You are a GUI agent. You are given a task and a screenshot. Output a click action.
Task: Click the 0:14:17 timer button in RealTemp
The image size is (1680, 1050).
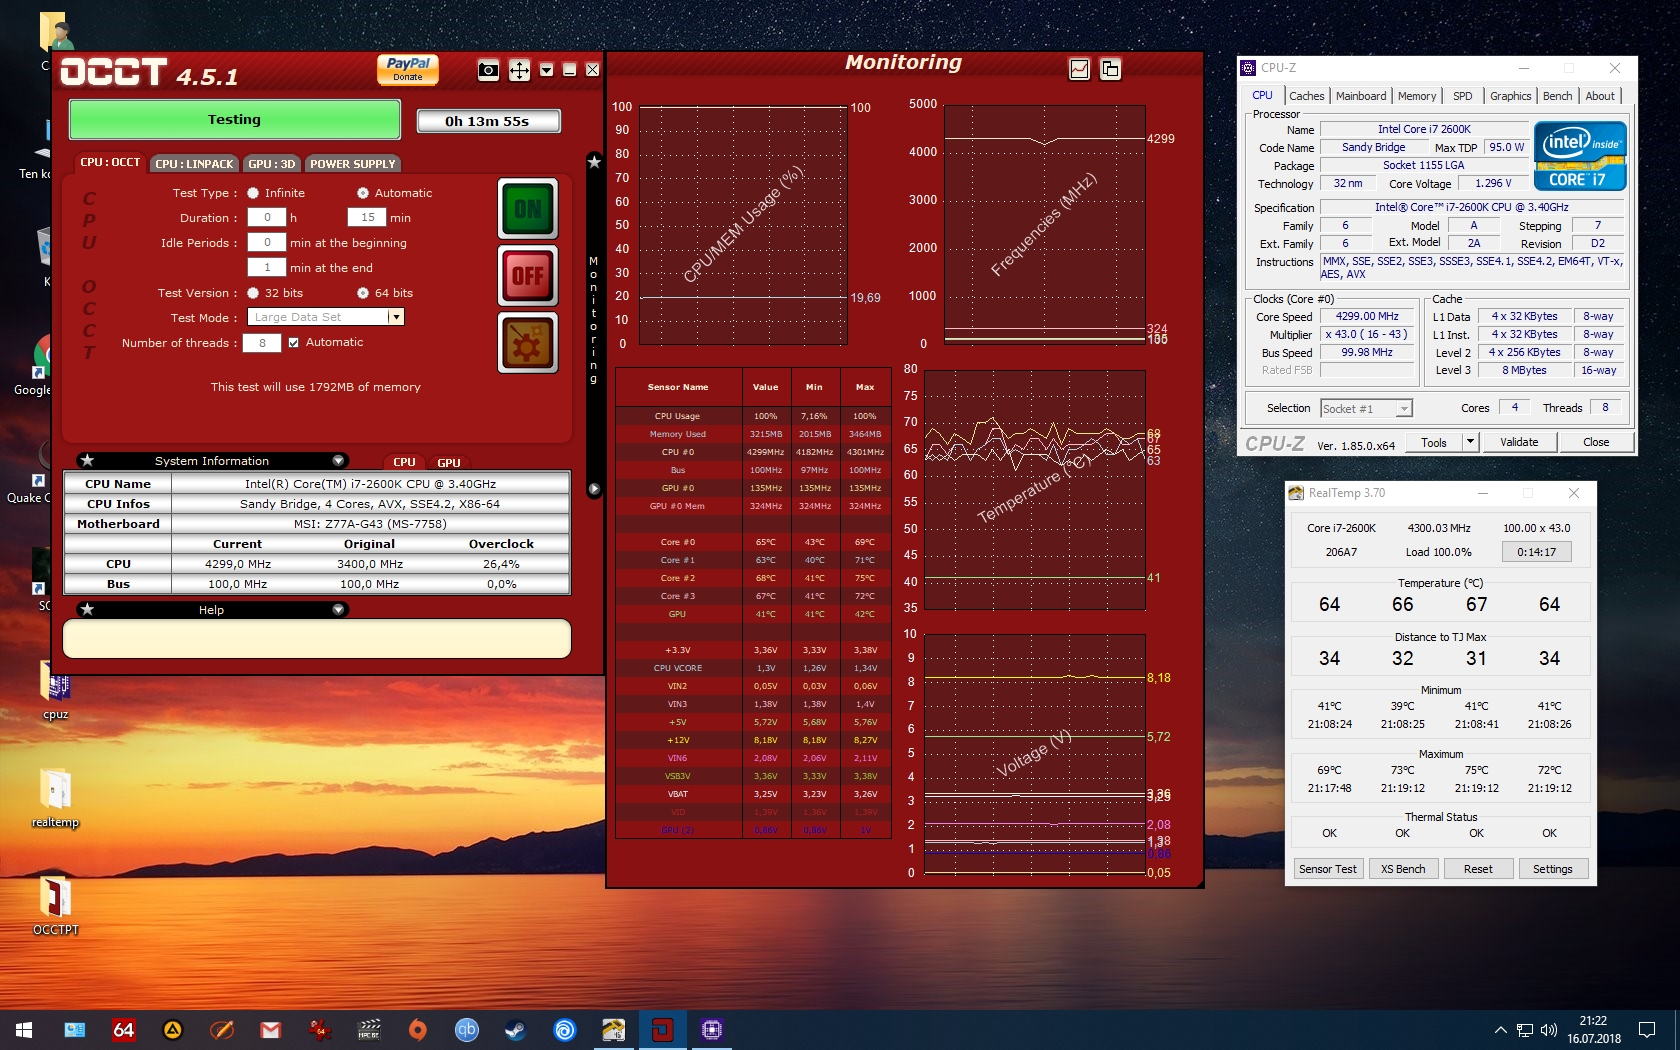[x=1536, y=552]
